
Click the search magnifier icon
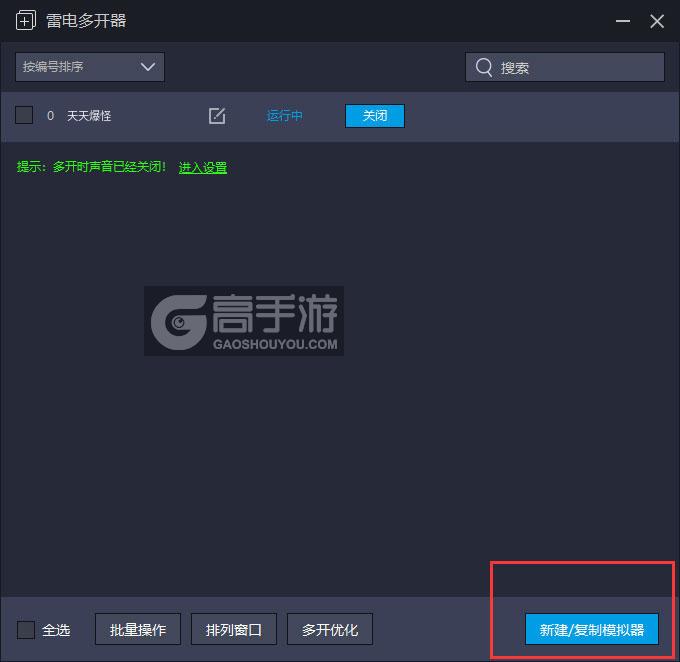[x=484, y=67]
